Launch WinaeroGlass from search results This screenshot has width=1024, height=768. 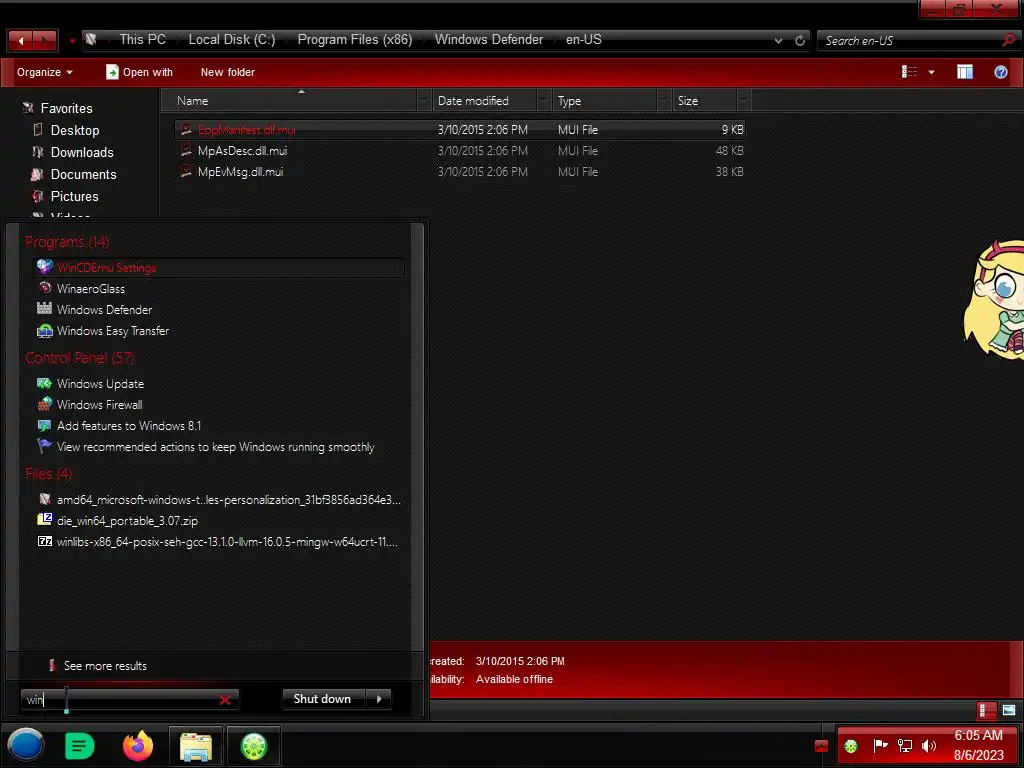(x=219, y=289)
